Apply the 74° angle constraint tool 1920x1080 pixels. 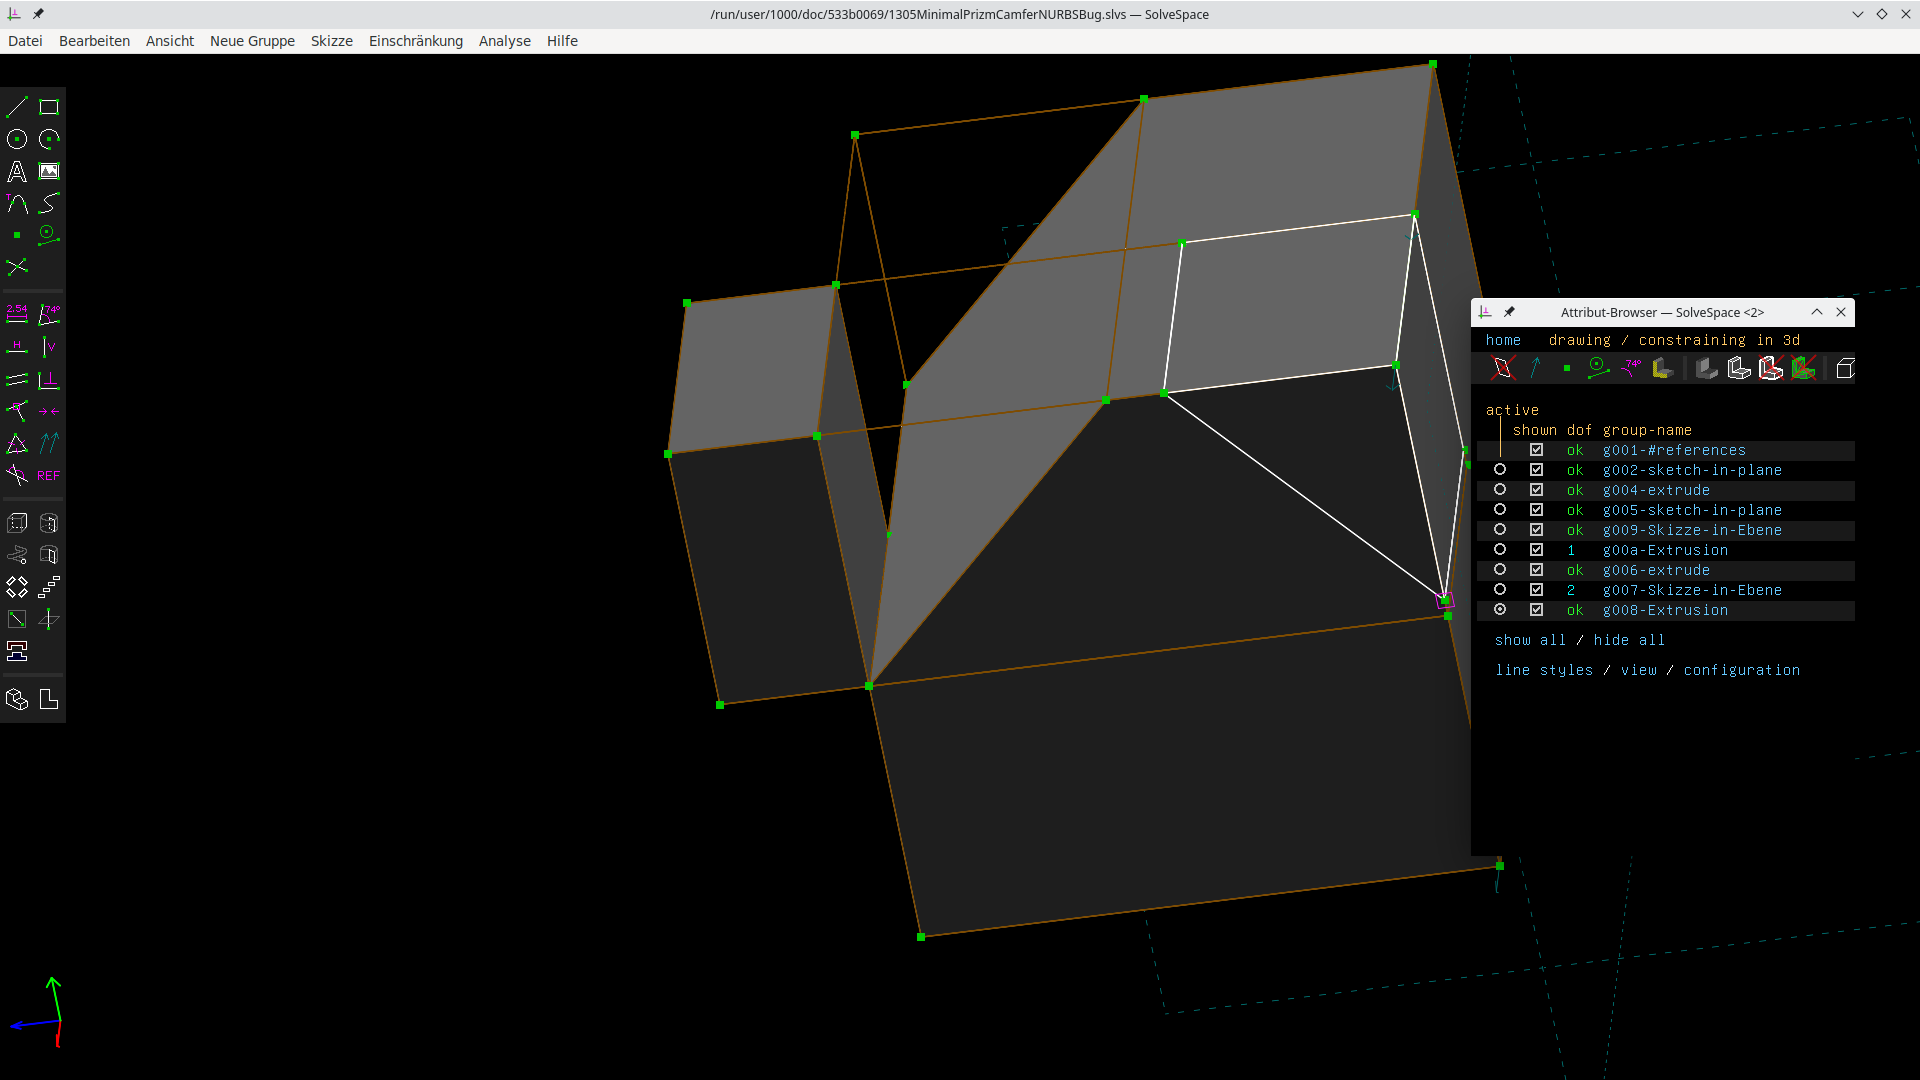[x=48, y=315]
